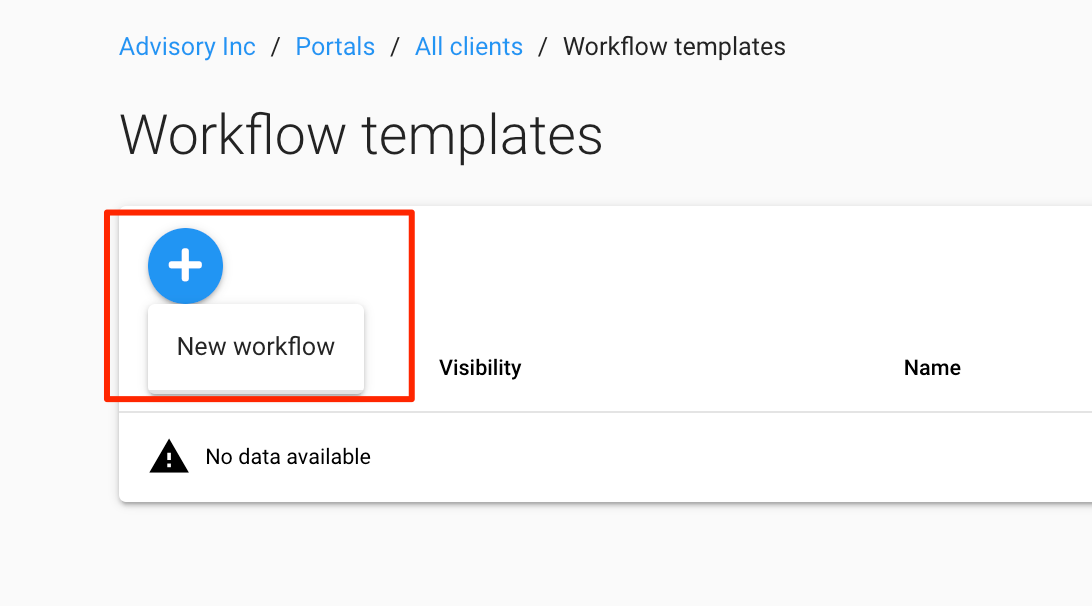
Task: Click the slash after Advisory Inc breadcrumb
Action: pyautogui.click(x=276, y=47)
